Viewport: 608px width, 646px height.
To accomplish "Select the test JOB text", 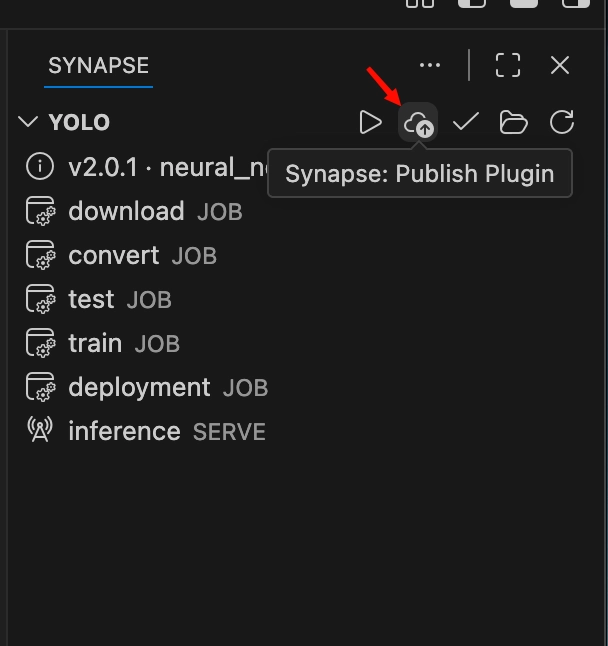I will (120, 300).
